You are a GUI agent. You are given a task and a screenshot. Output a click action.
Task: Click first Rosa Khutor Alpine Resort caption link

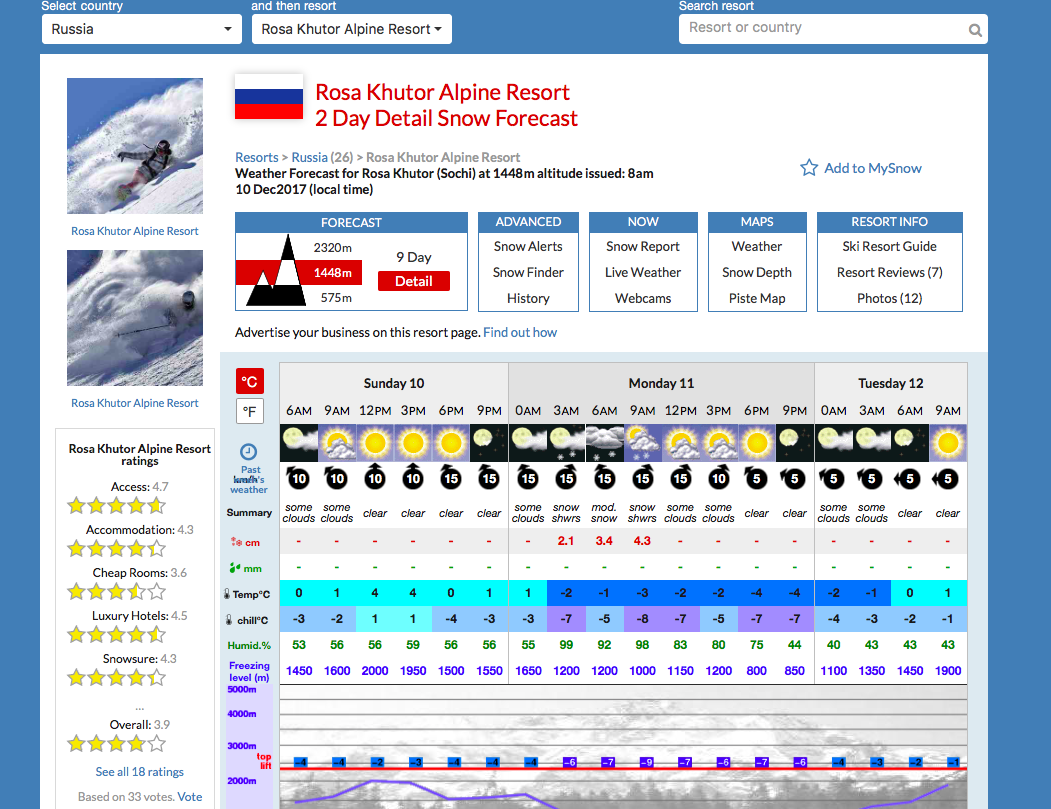point(135,231)
